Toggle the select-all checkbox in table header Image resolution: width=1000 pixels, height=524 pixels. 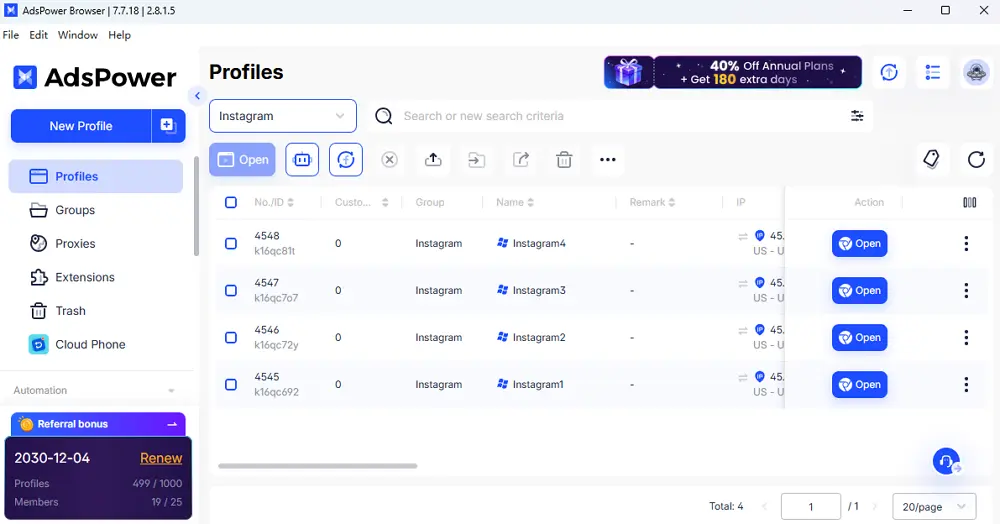pos(231,202)
